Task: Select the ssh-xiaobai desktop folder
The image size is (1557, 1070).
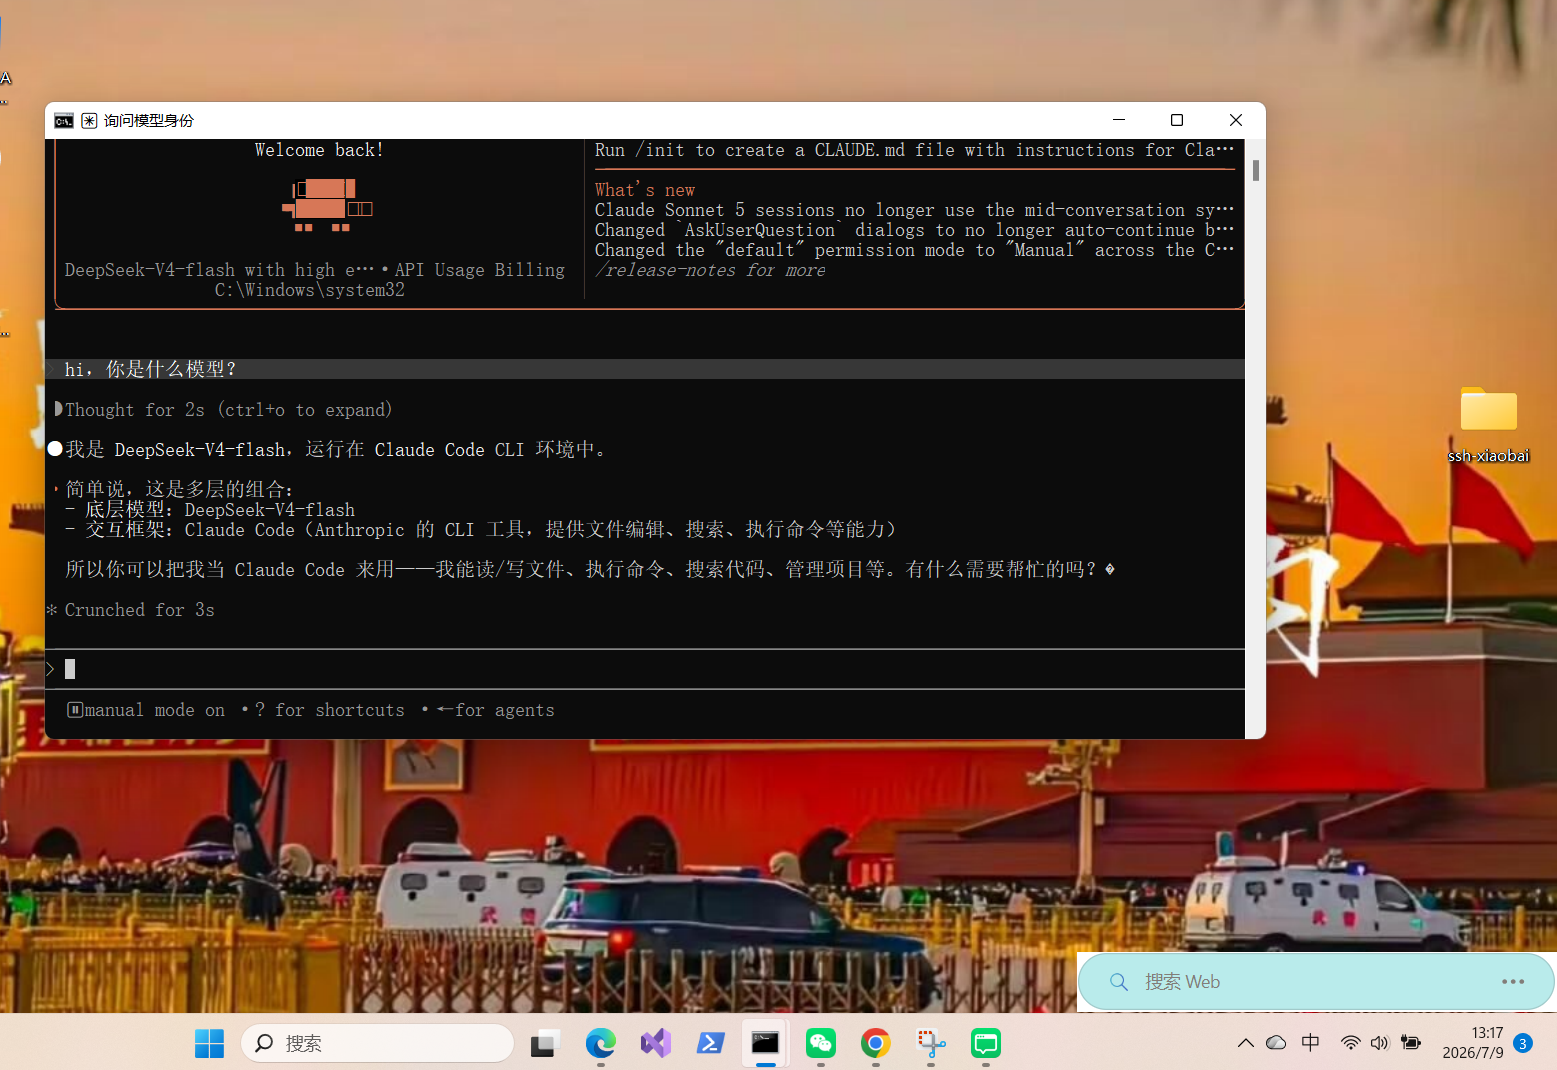Action: [x=1488, y=424]
